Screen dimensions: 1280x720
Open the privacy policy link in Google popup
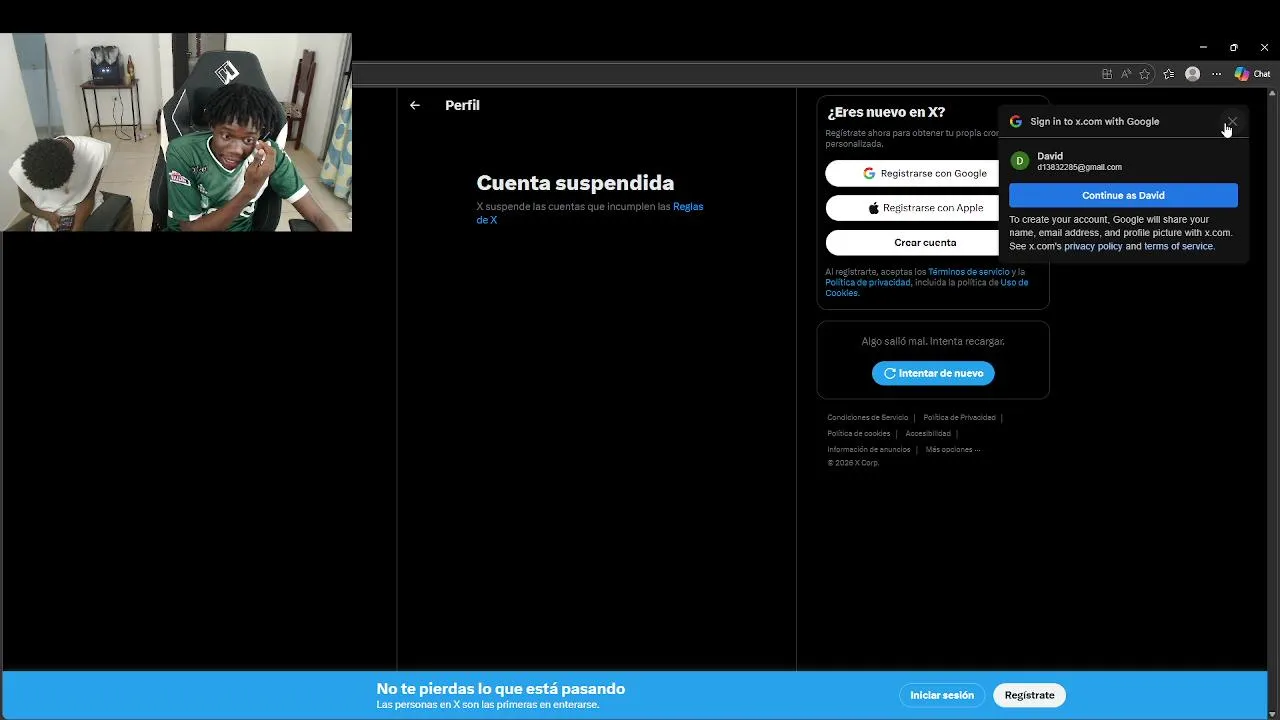(x=1093, y=246)
